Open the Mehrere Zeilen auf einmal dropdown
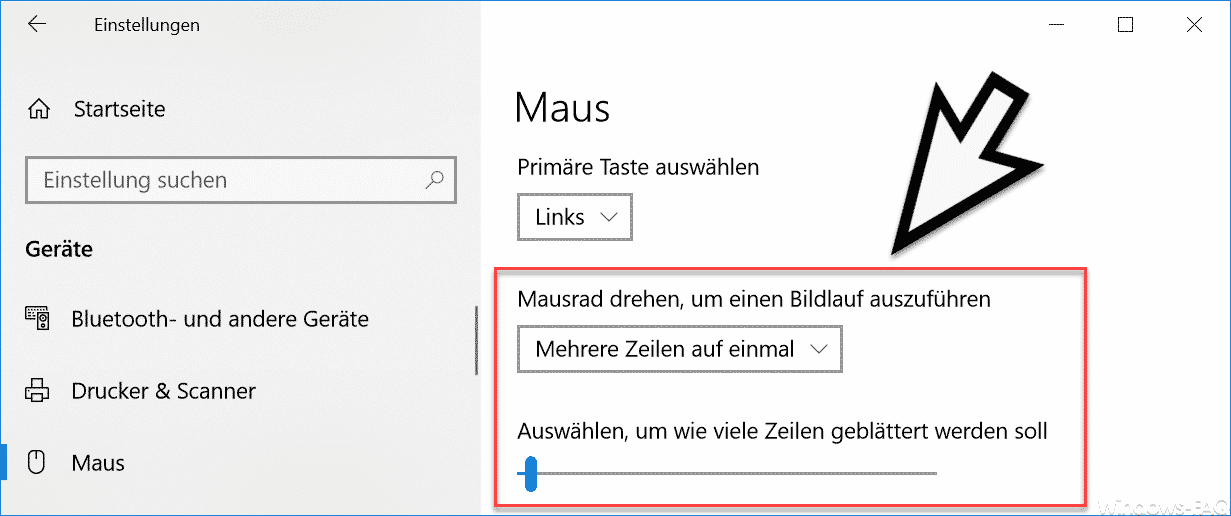1231x516 pixels. (680, 350)
